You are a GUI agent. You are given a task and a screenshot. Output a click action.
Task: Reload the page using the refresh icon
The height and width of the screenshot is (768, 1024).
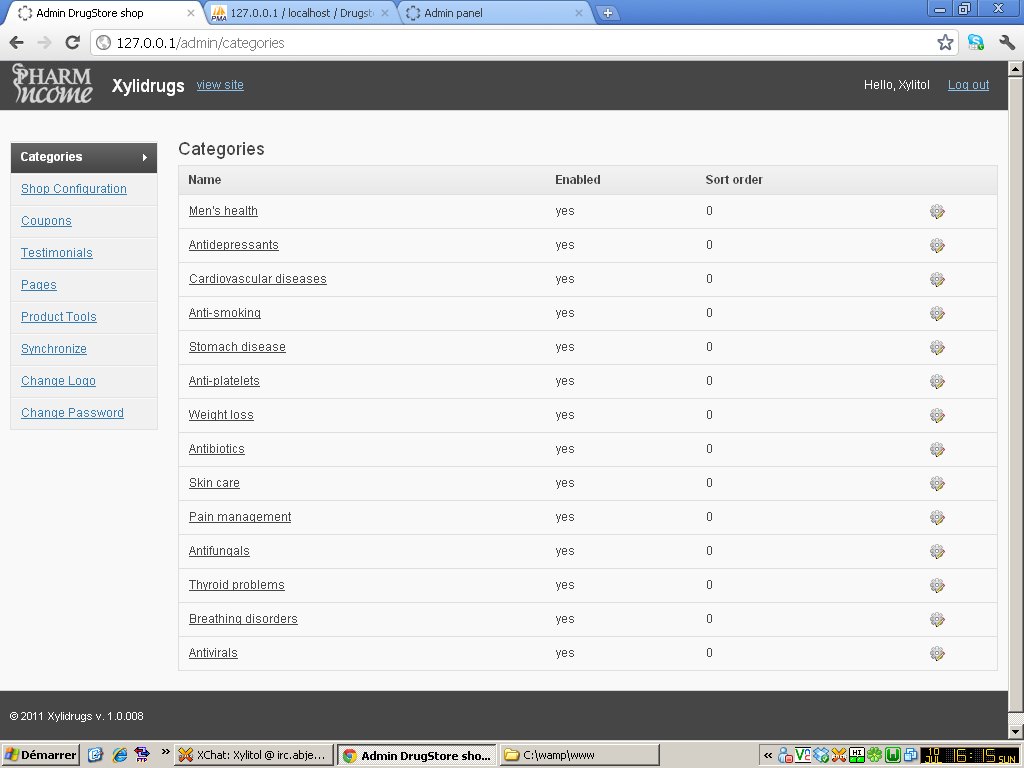tap(72, 43)
